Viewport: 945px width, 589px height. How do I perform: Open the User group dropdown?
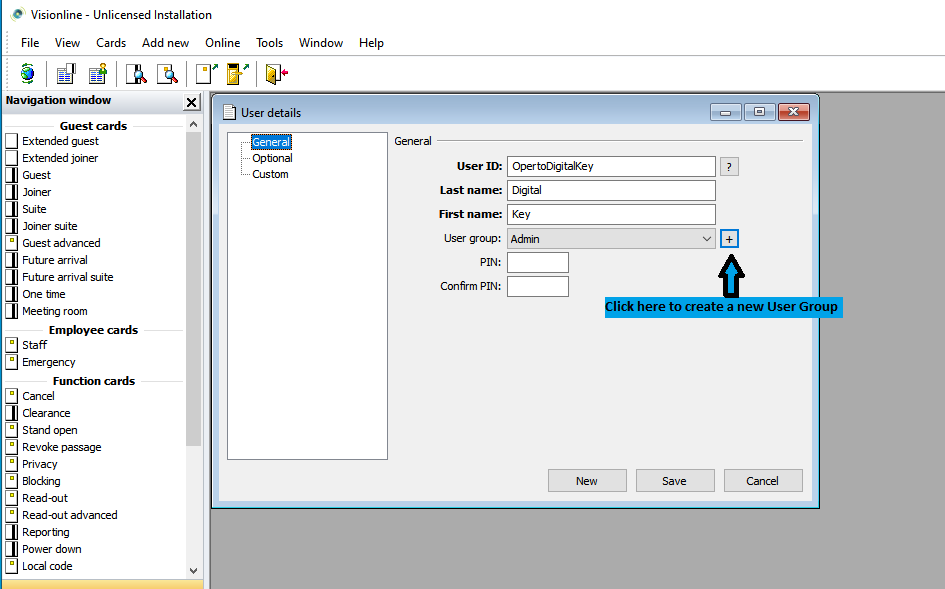706,239
